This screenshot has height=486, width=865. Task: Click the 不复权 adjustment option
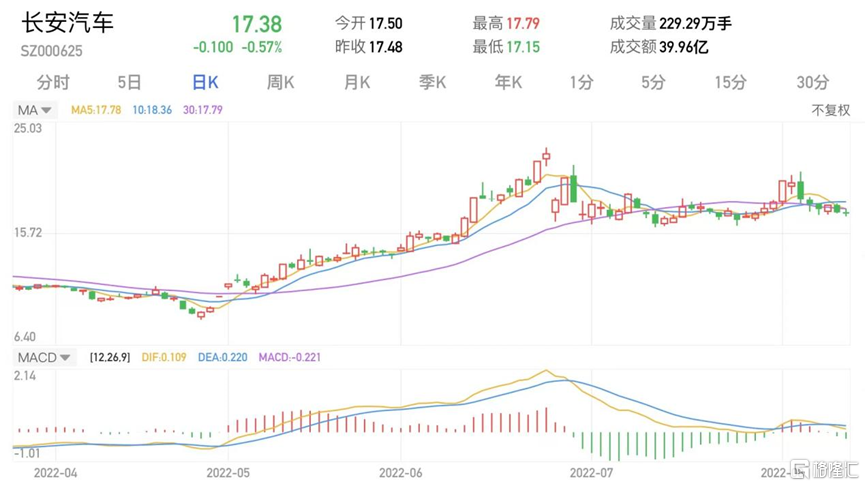[x=830, y=110]
